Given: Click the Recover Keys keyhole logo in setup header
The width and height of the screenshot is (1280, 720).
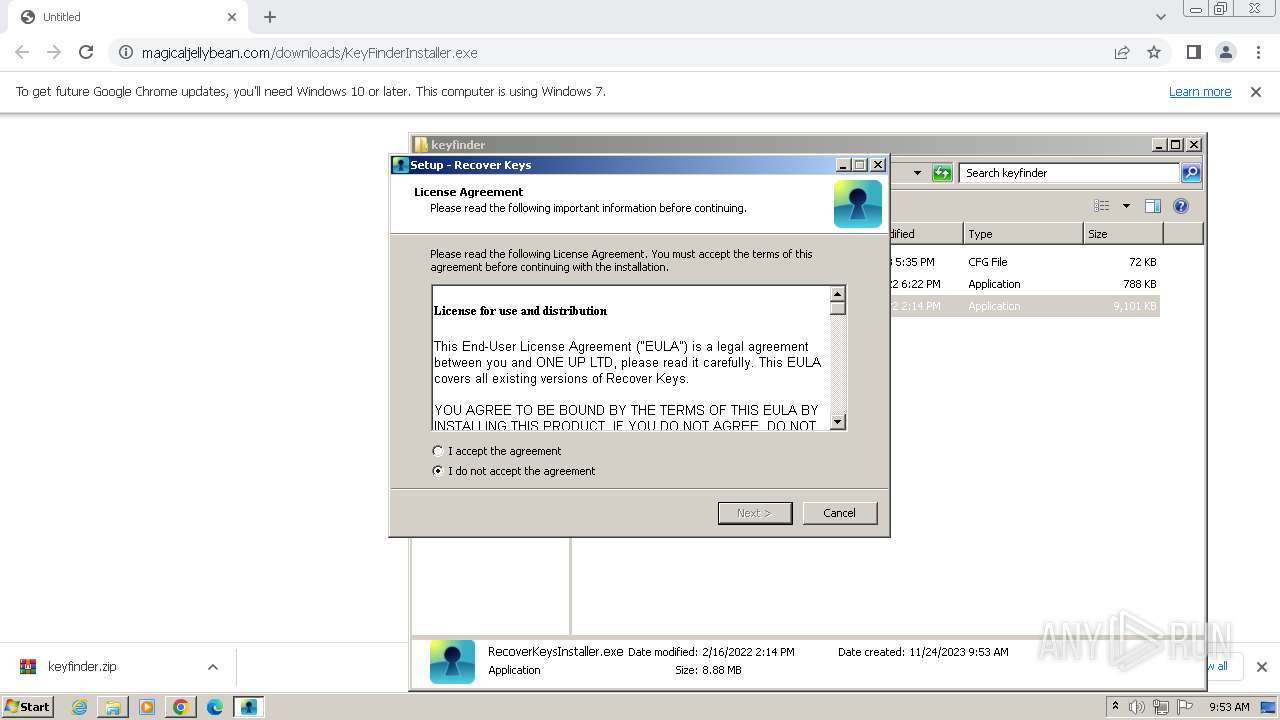Looking at the screenshot, I should (x=858, y=204).
